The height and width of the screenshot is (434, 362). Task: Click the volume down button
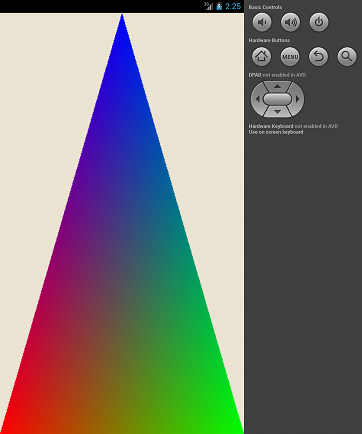click(x=262, y=22)
